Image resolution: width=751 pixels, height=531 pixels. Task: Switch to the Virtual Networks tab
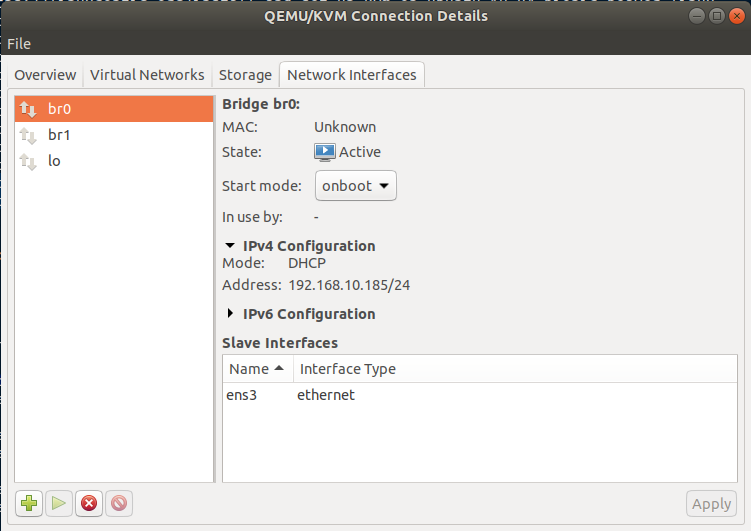pos(147,75)
